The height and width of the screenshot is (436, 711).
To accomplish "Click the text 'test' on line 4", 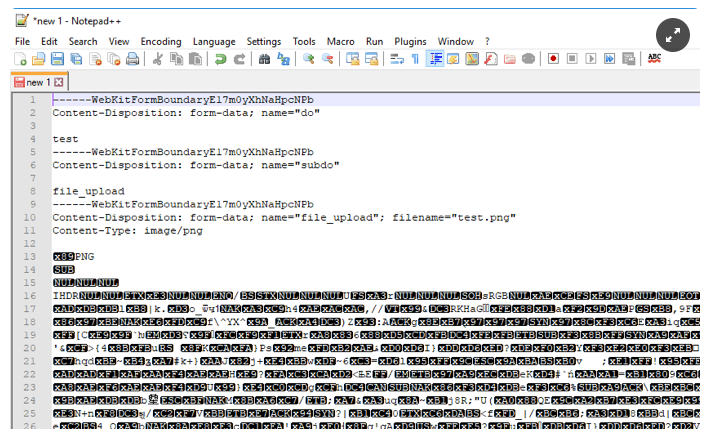I will [65, 139].
